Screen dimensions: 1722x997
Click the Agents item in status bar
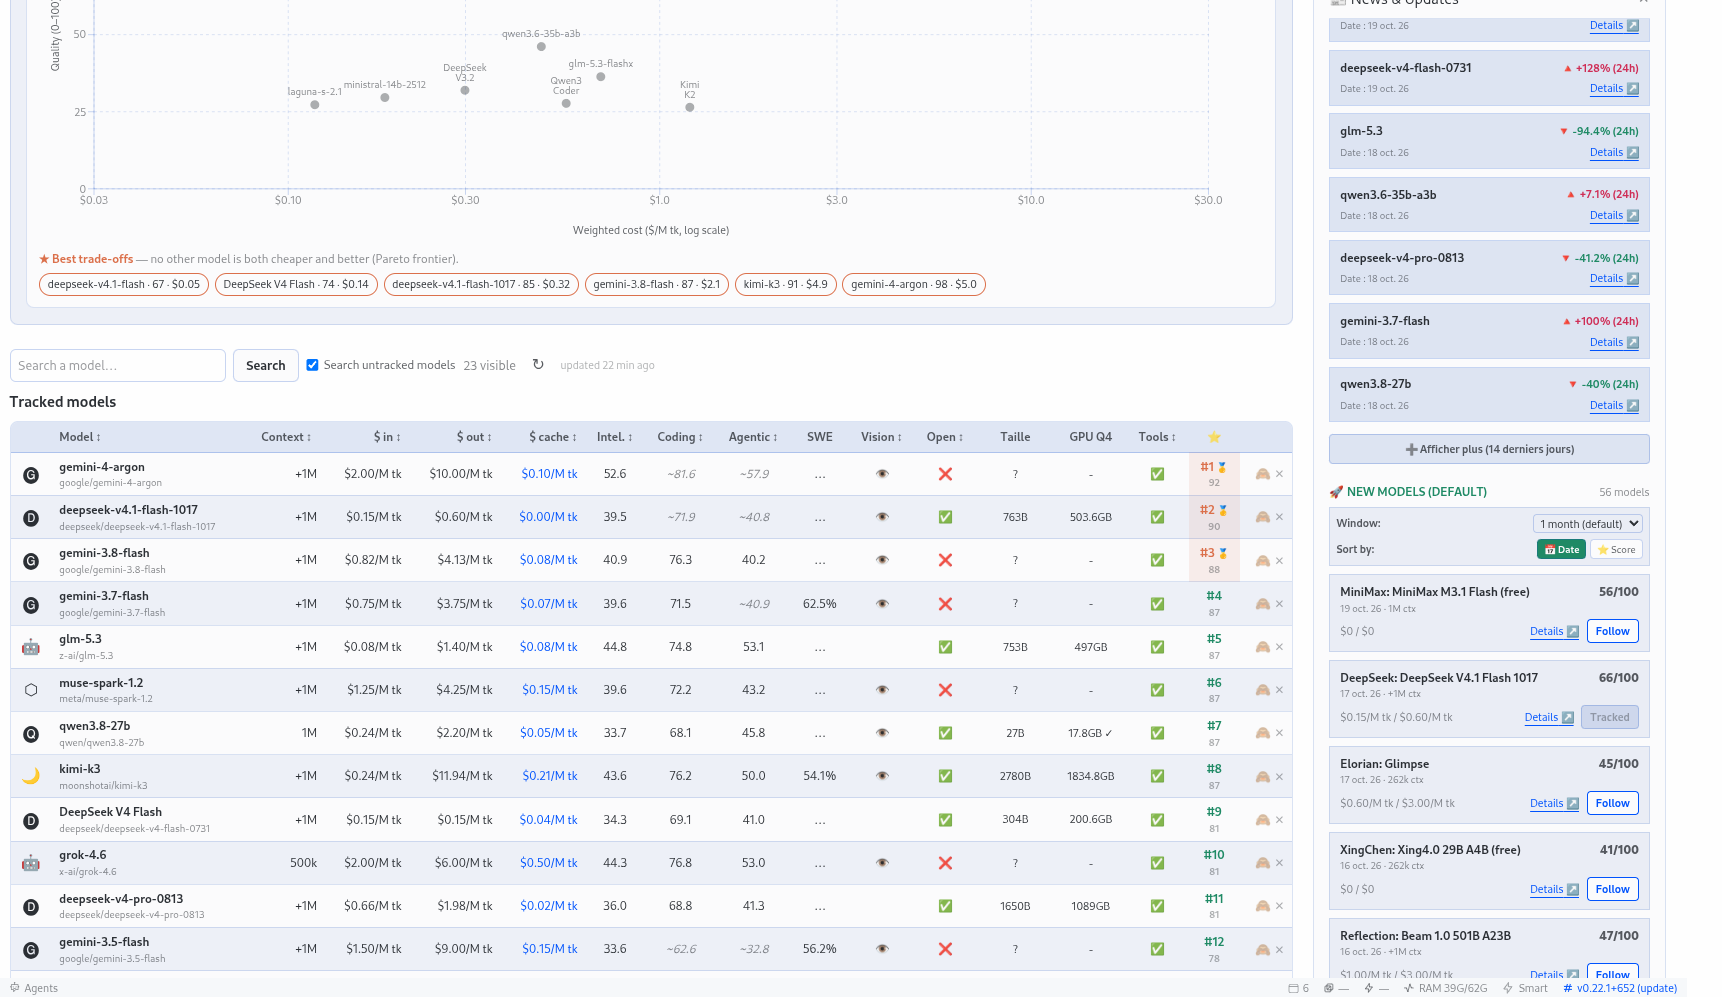34,988
